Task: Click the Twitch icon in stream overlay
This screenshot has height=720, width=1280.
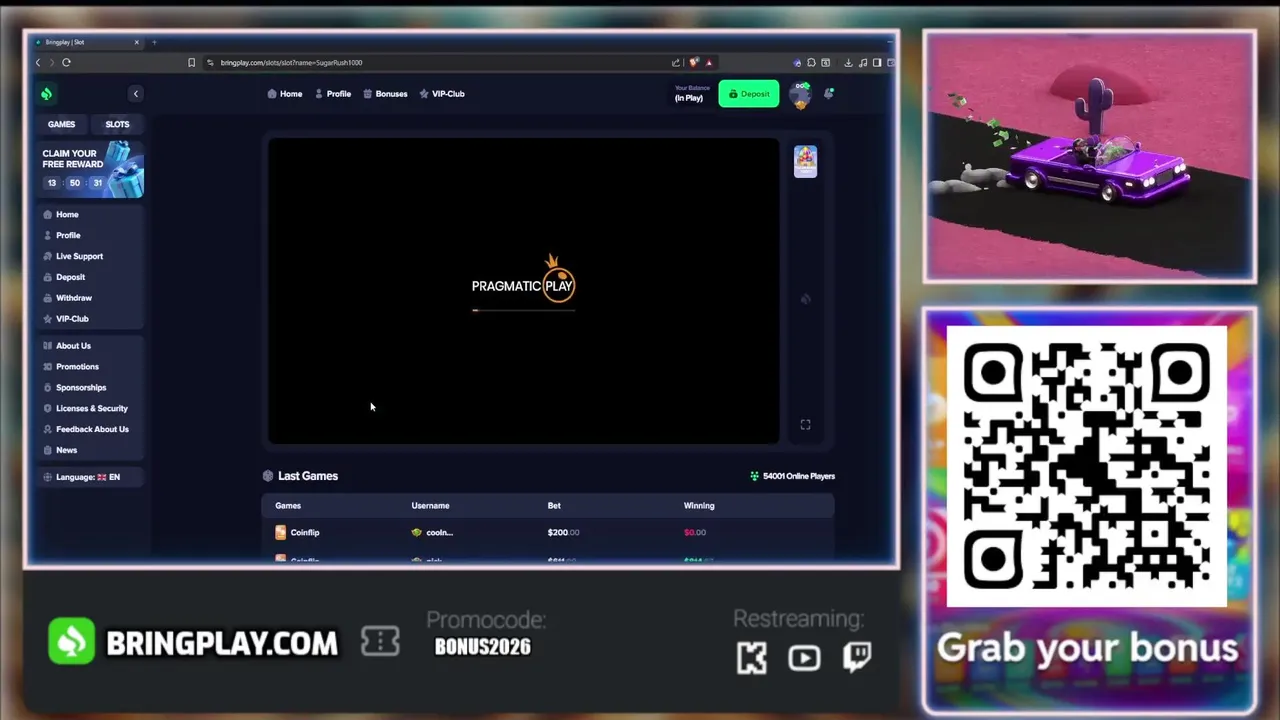Action: point(857,656)
